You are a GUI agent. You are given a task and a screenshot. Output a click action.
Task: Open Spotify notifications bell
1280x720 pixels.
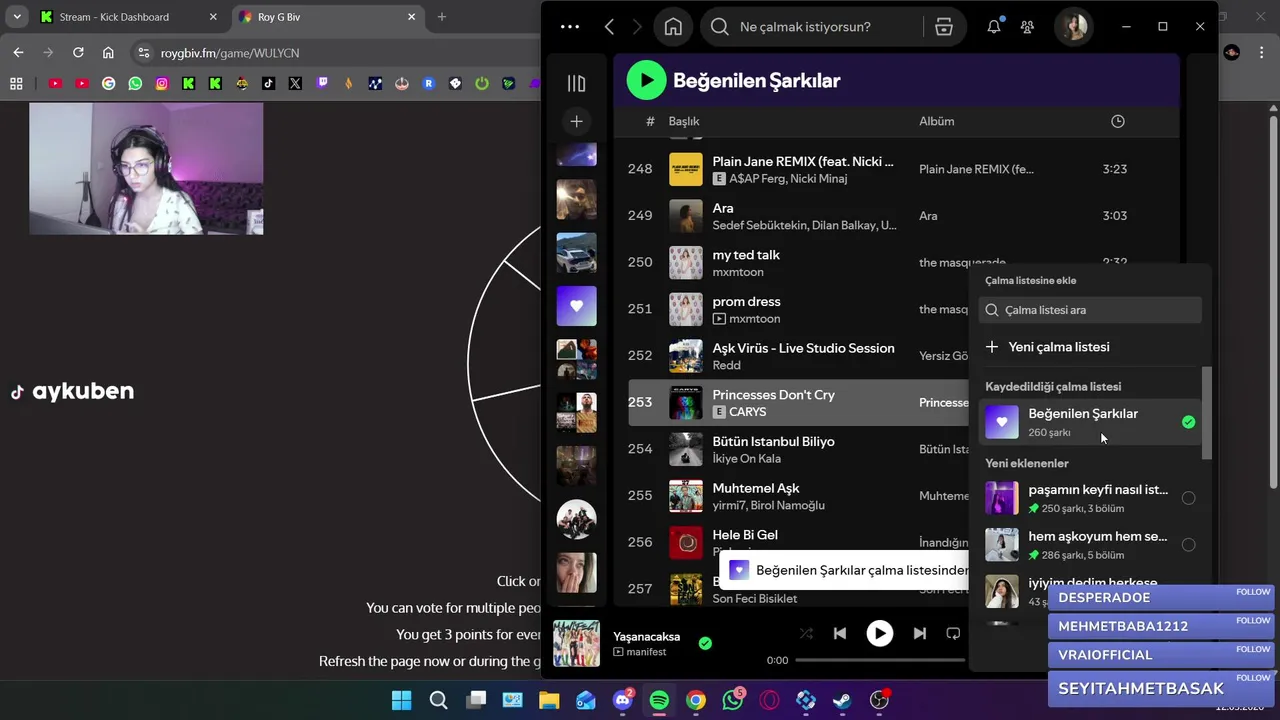pyautogui.click(x=994, y=27)
